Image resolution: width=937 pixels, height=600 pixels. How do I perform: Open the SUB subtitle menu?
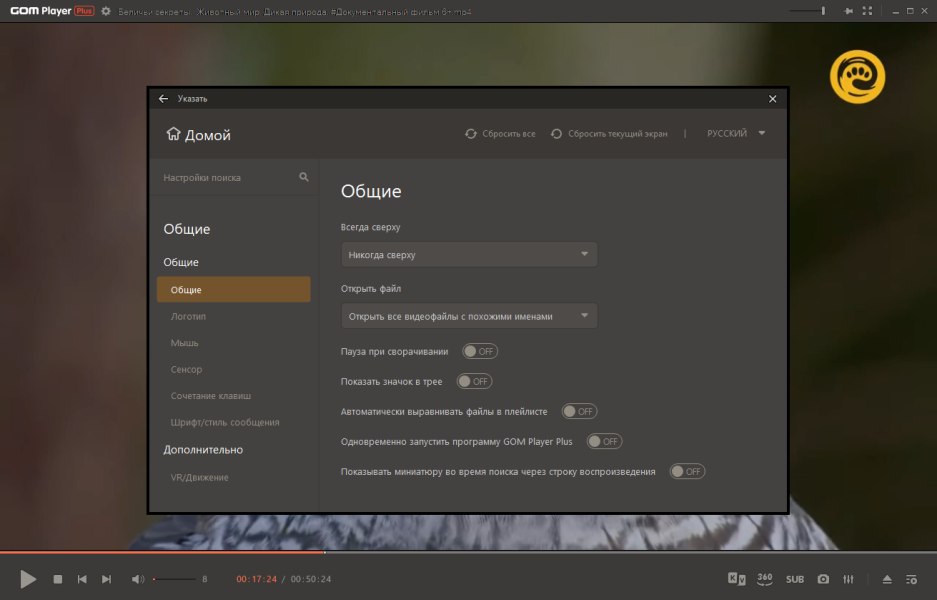point(795,579)
